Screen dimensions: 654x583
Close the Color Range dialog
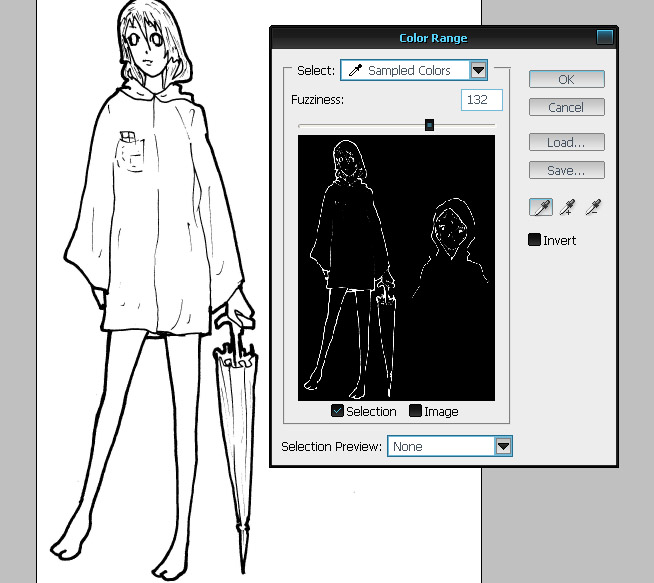(x=604, y=38)
